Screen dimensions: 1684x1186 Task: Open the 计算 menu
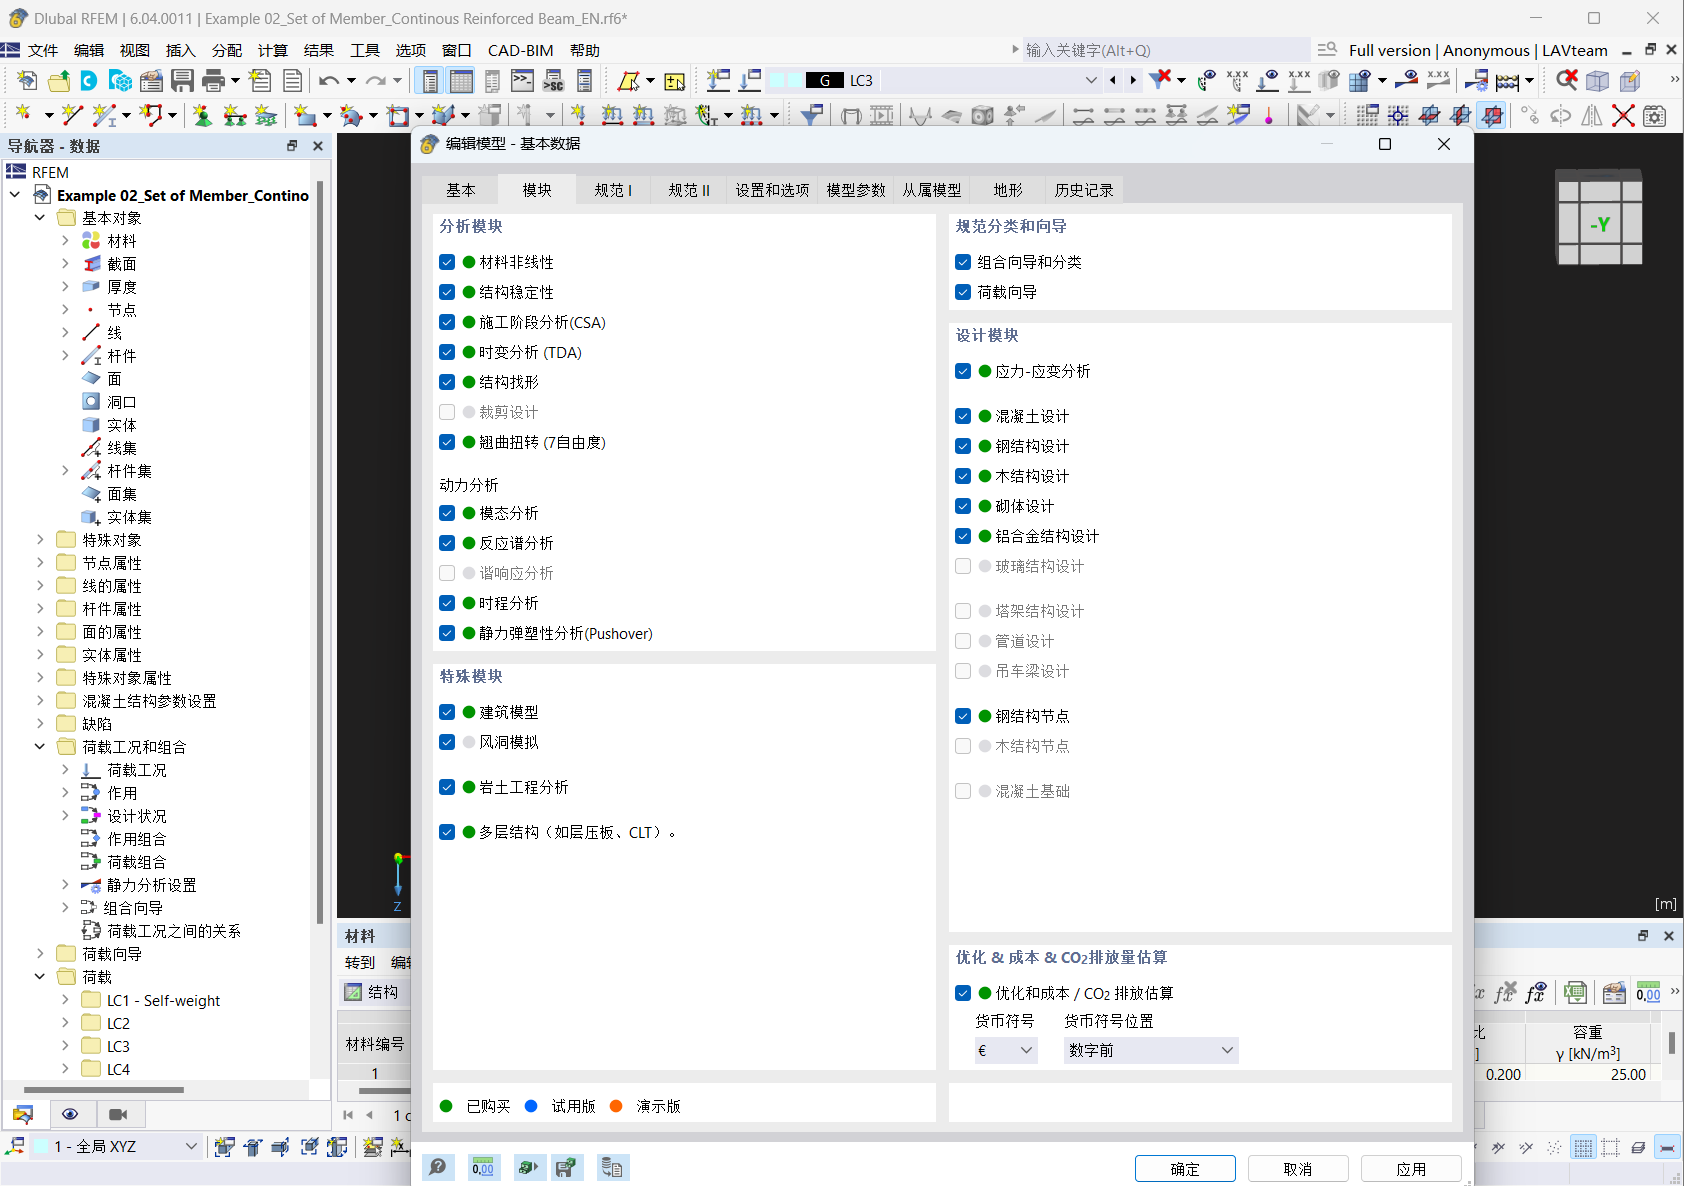272,51
